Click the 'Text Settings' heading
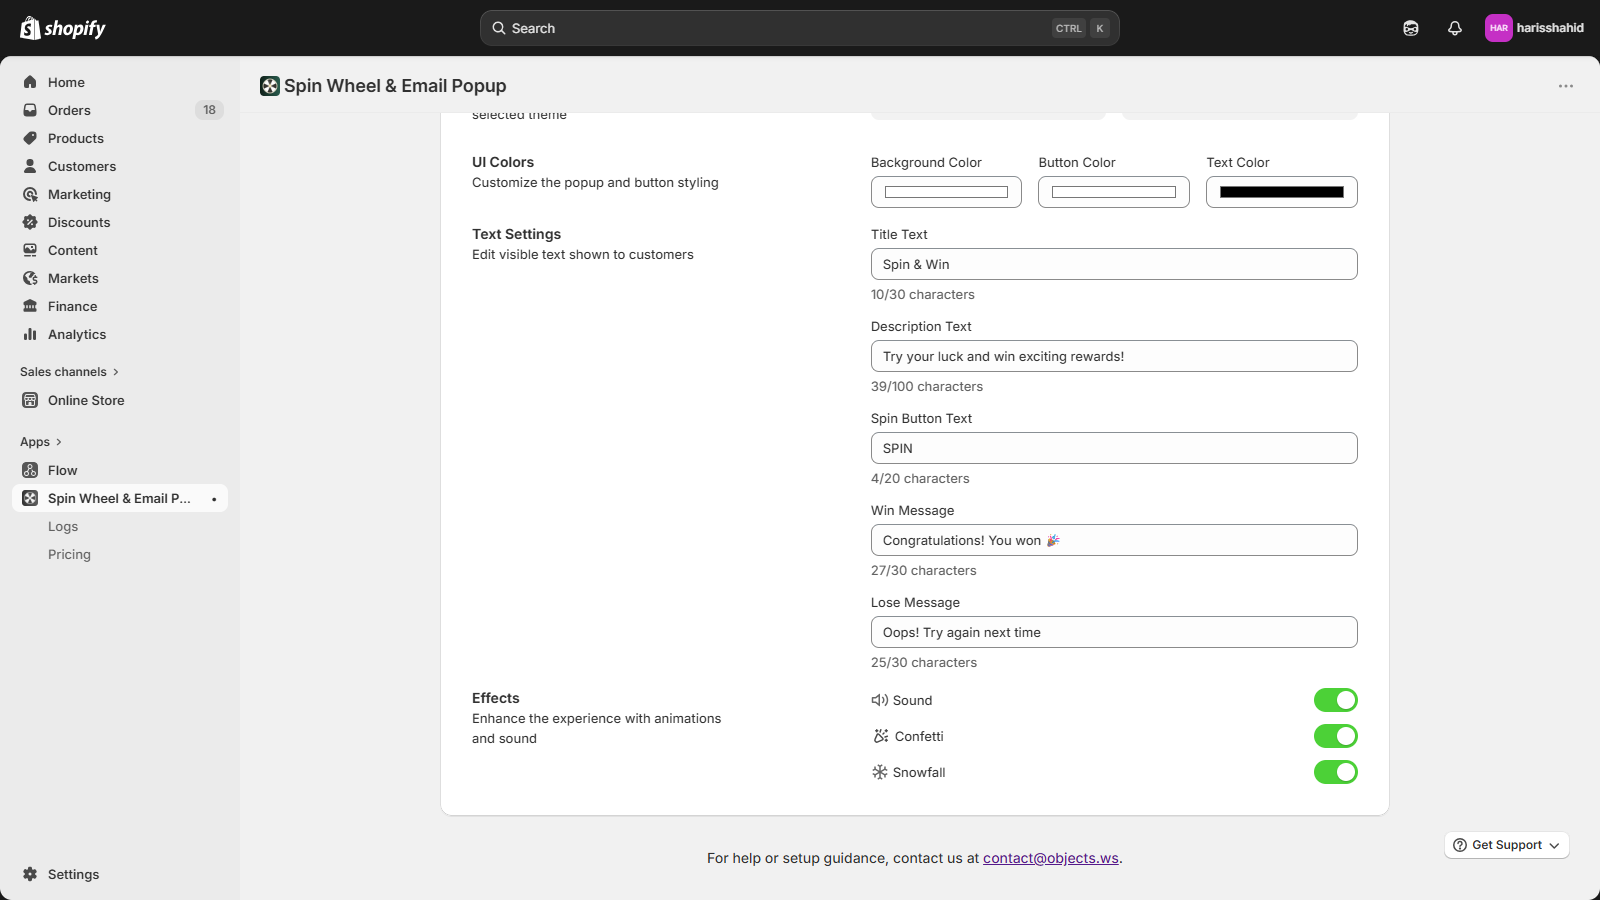Image resolution: width=1600 pixels, height=900 pixels. tap(517, 234)
